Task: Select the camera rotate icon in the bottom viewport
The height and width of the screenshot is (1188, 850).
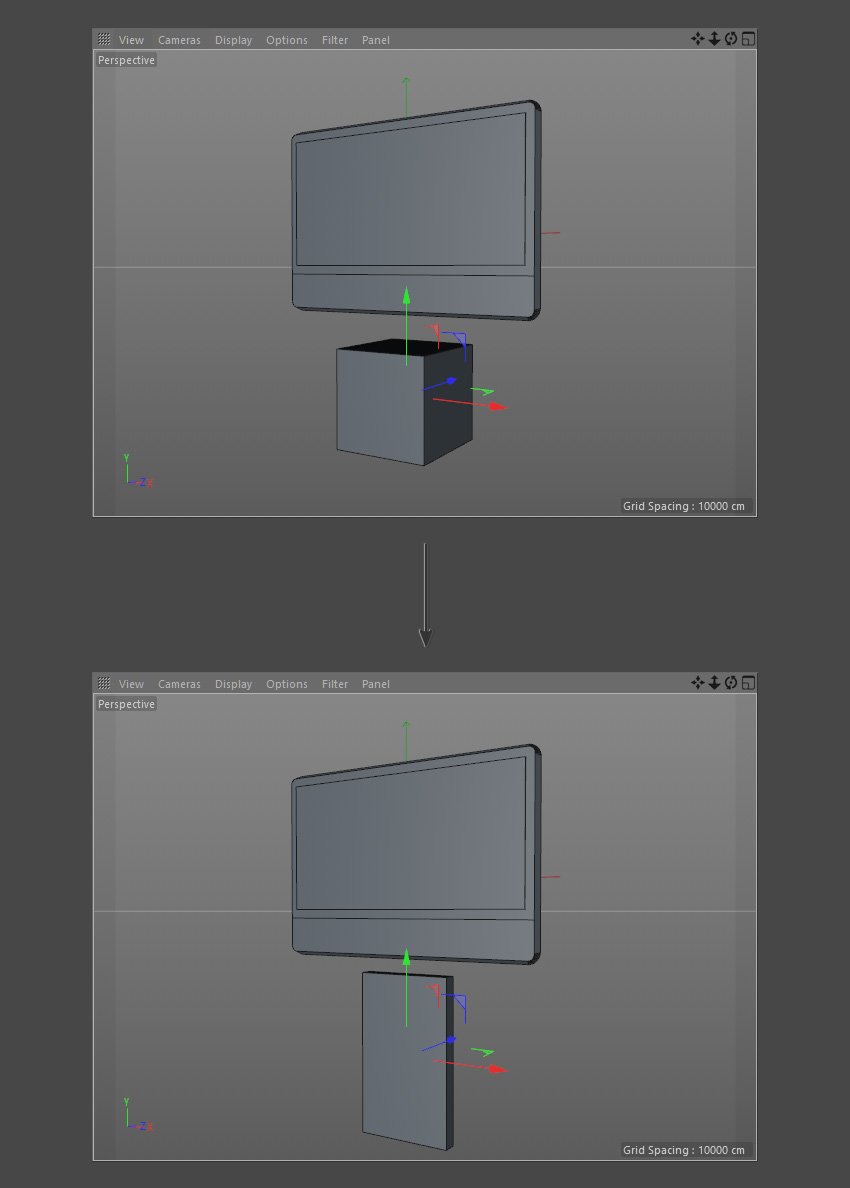Action: [x=731, y=684]
